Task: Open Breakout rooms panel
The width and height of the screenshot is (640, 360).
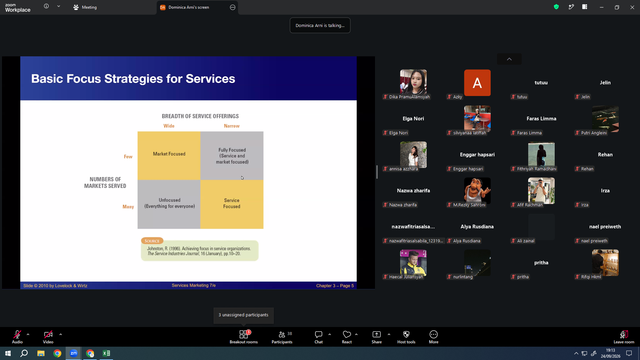Action: click(243, 337)
